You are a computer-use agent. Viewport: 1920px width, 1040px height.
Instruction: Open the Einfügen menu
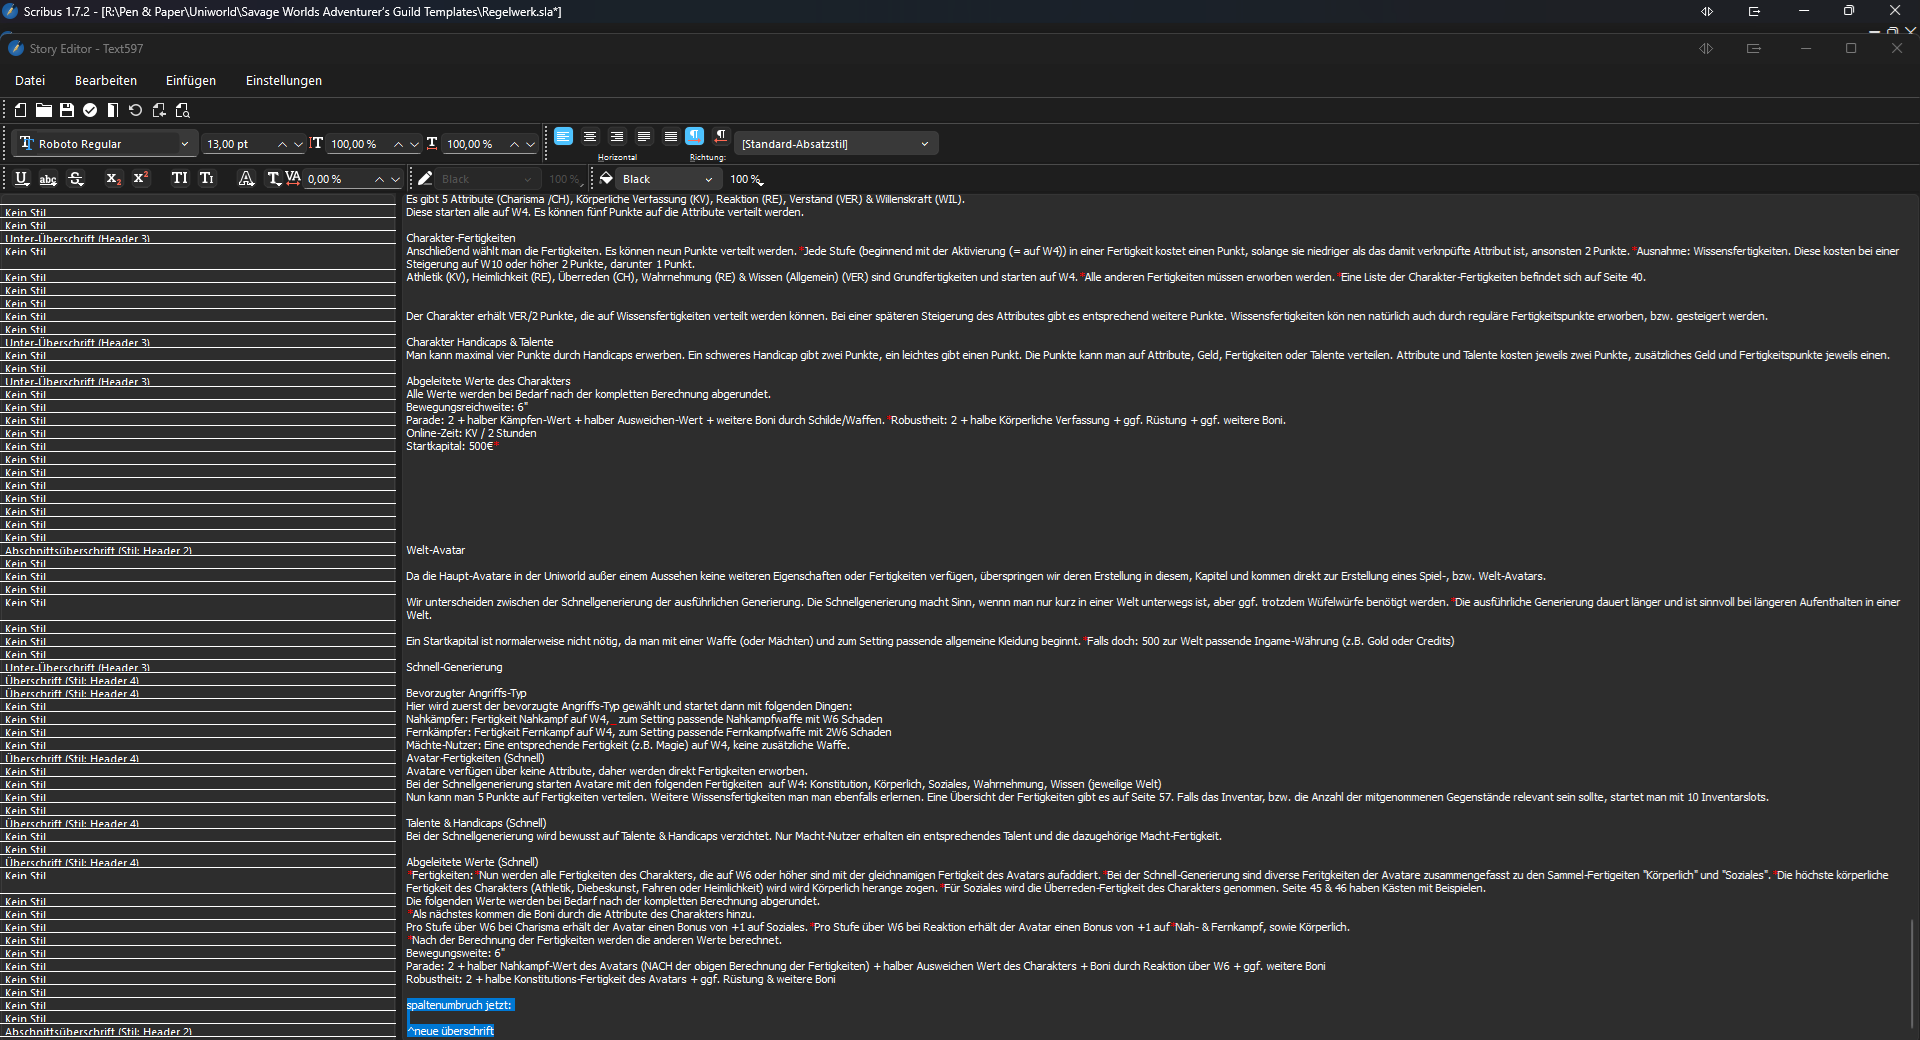tap(190, 81)
